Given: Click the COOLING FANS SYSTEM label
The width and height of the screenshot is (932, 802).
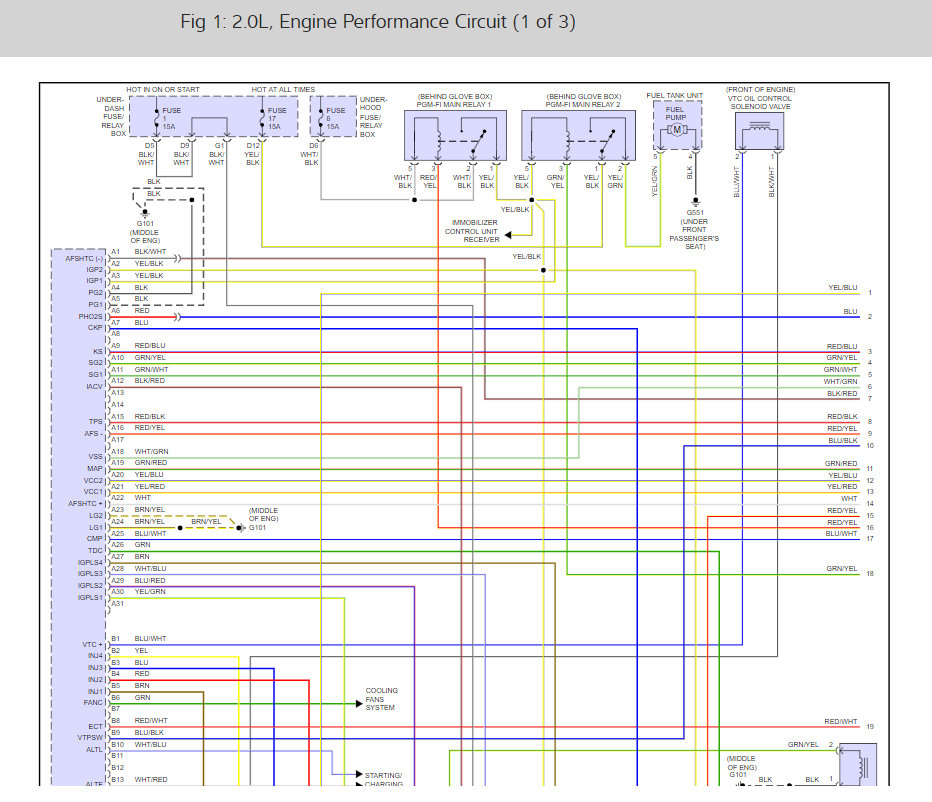Looking at the screenshot, I should pyautogui.click(x=382, y=699).
